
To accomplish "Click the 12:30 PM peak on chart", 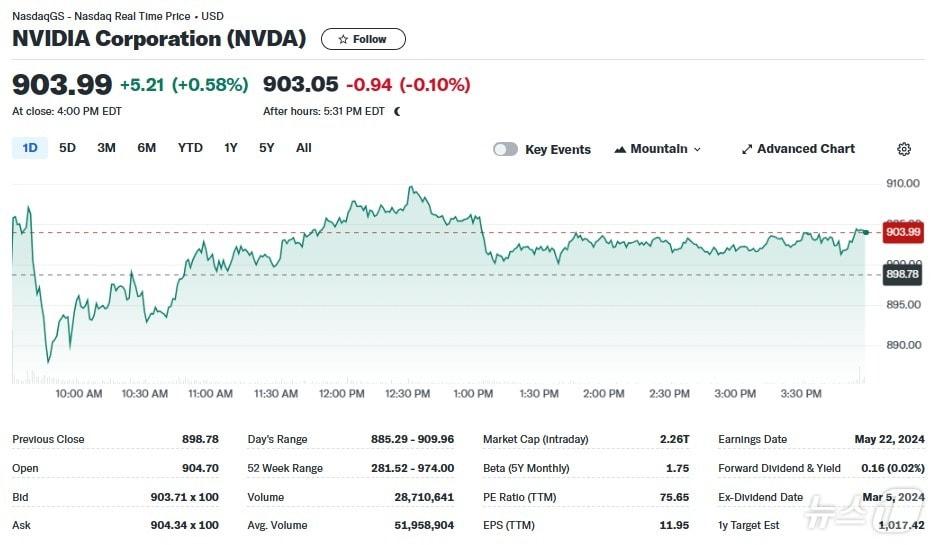I will pyautogui.click(x=410, y=187).
